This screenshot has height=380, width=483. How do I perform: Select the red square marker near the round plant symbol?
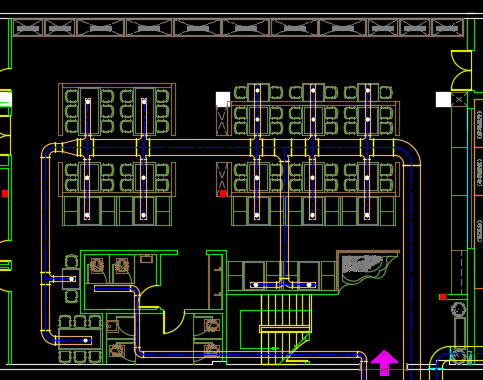[443, 297]
